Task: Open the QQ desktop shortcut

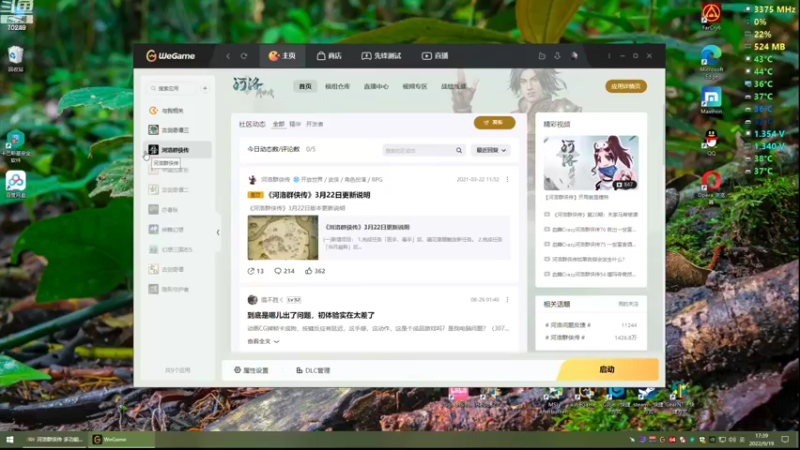Action: [x=711, y=142]
